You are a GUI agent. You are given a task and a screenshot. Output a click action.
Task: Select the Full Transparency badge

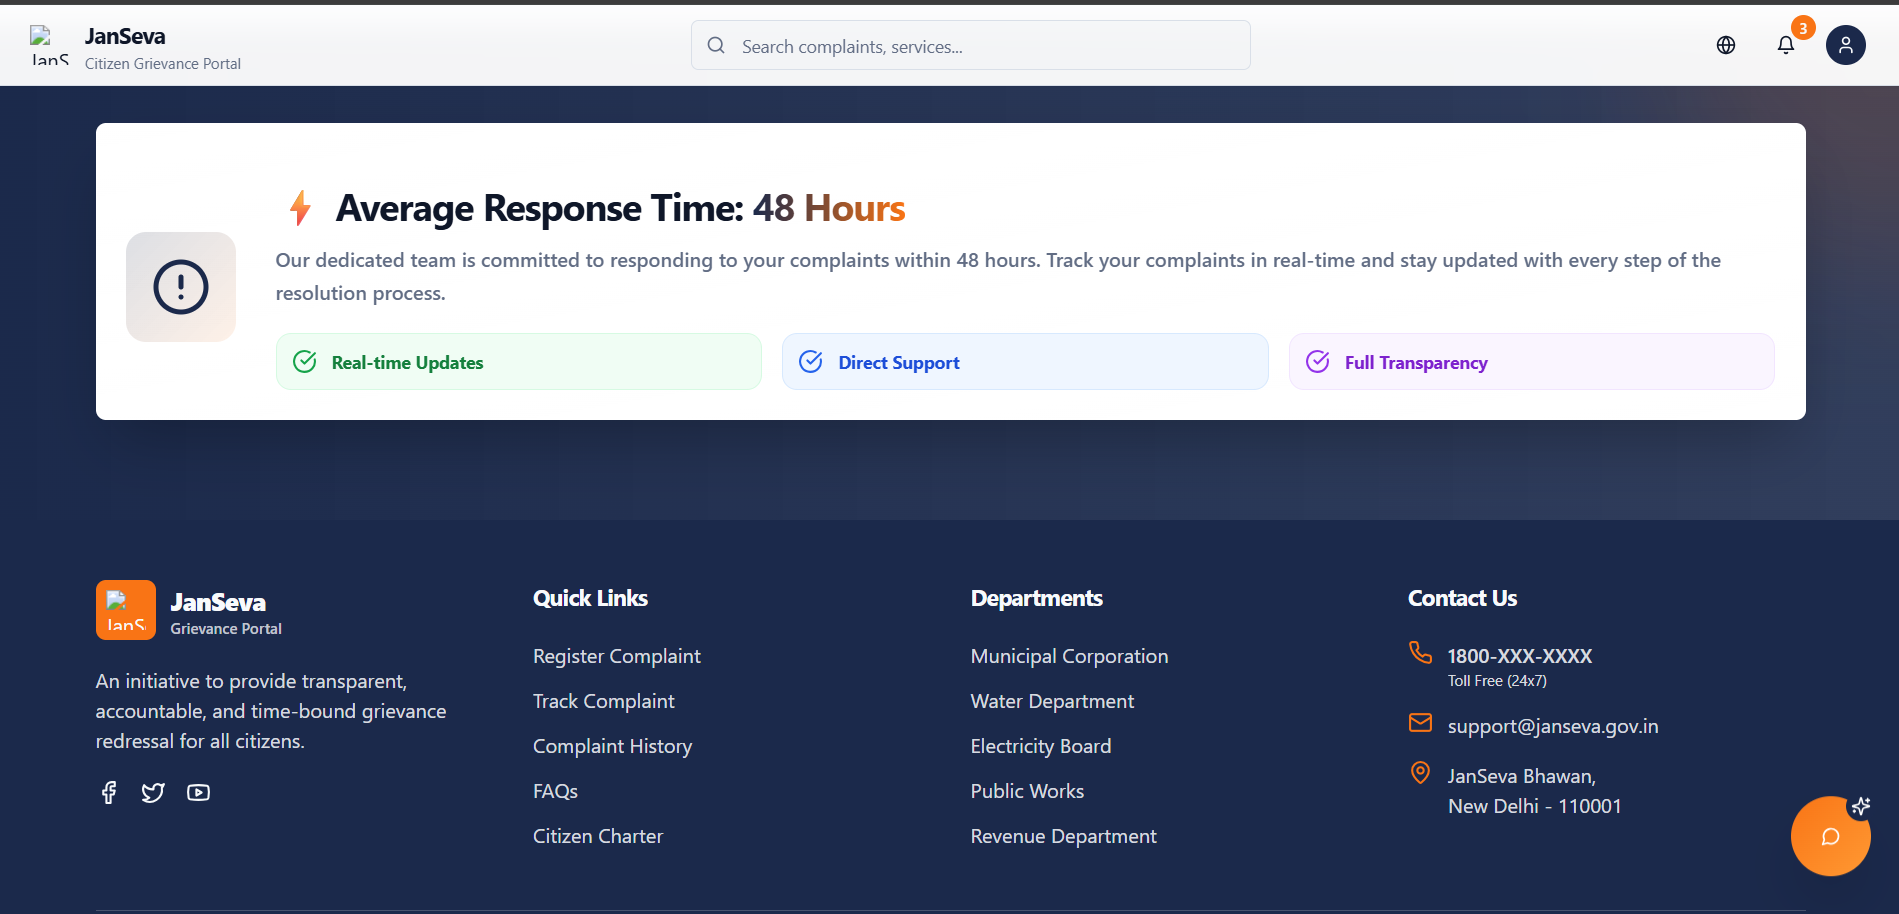pyautogui.click(x=1530, y=362)
